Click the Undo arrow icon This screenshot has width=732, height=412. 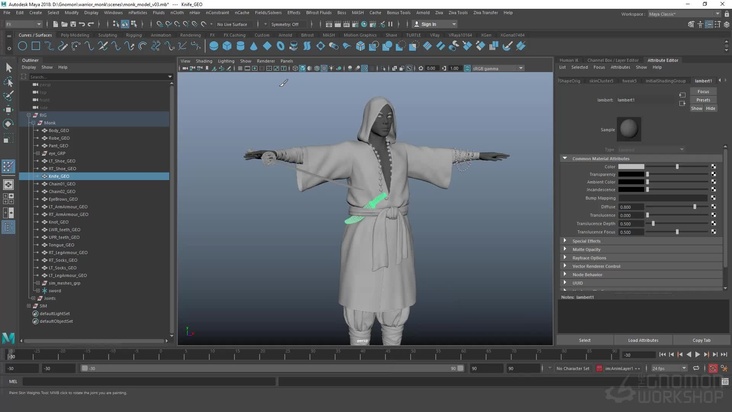click(82, 24)
